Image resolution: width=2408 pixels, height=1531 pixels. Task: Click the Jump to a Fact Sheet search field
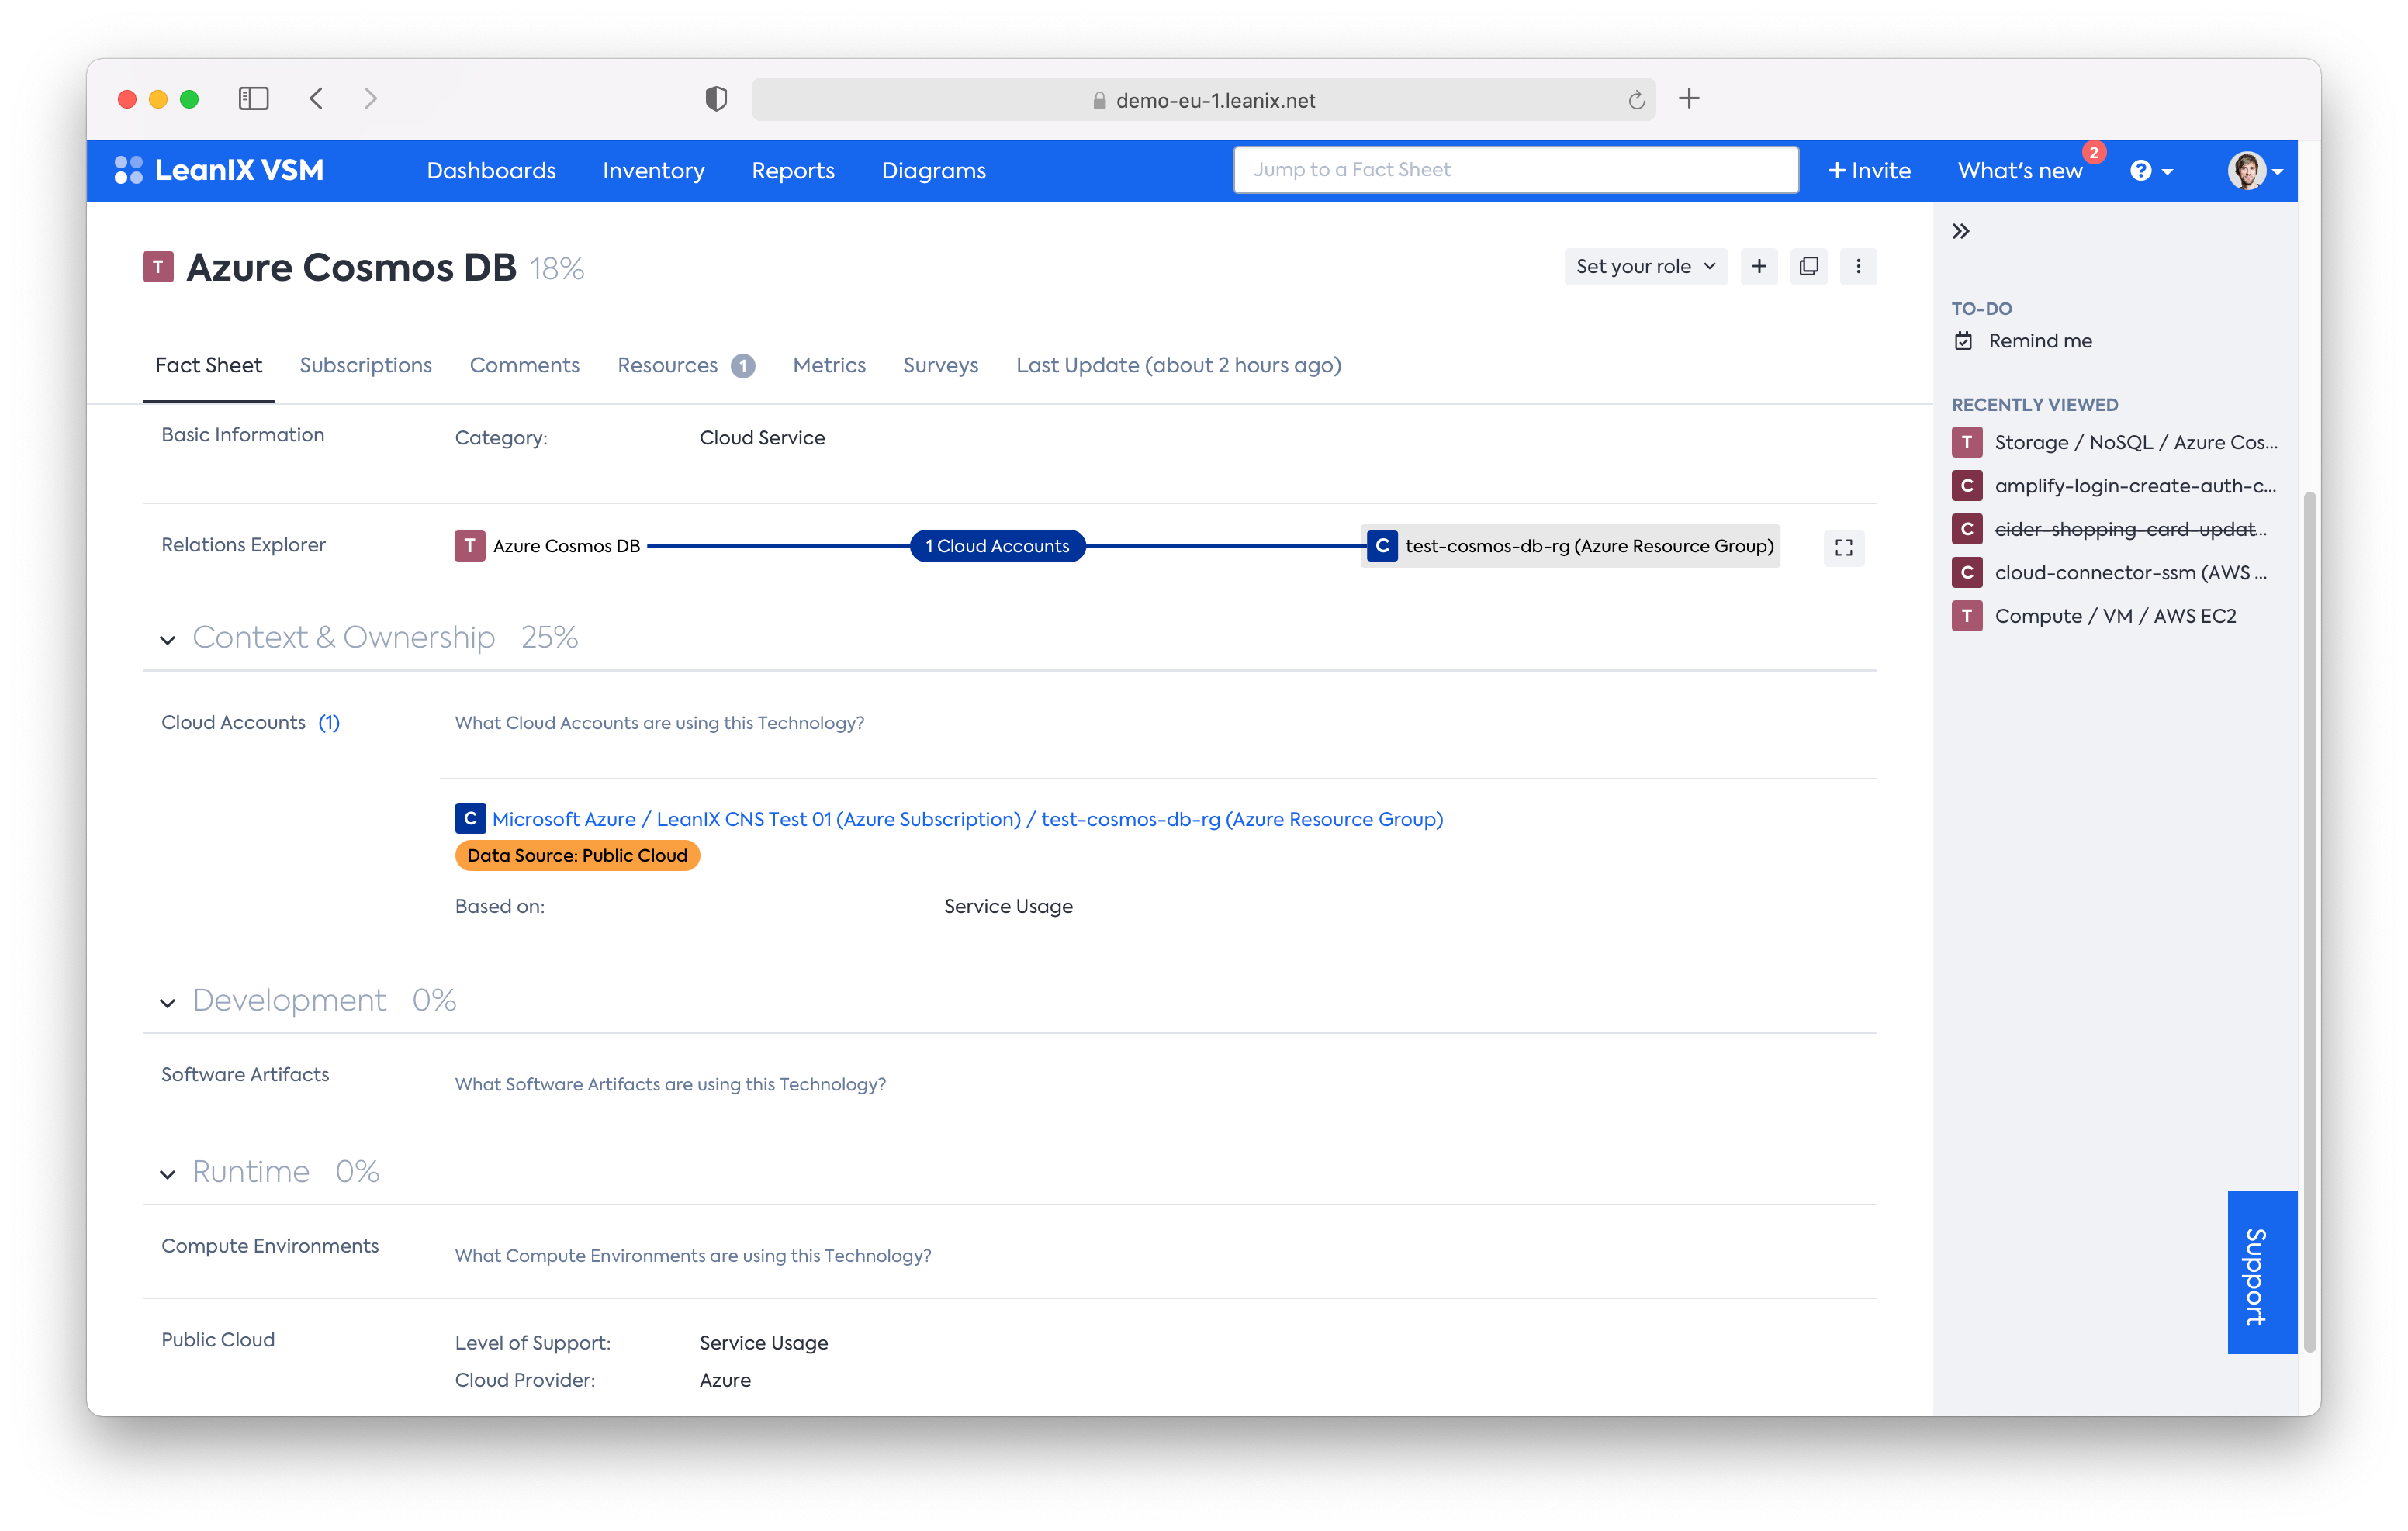click(1514, 168)
